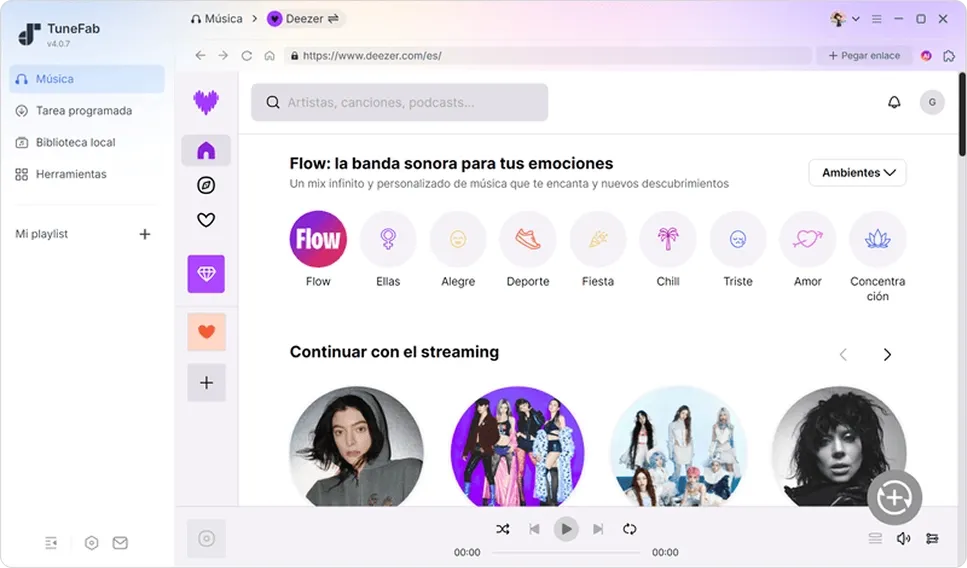
Task: Open the group in white outfits thumbnail
Action: pyautogui.click(x=678, y=447)
